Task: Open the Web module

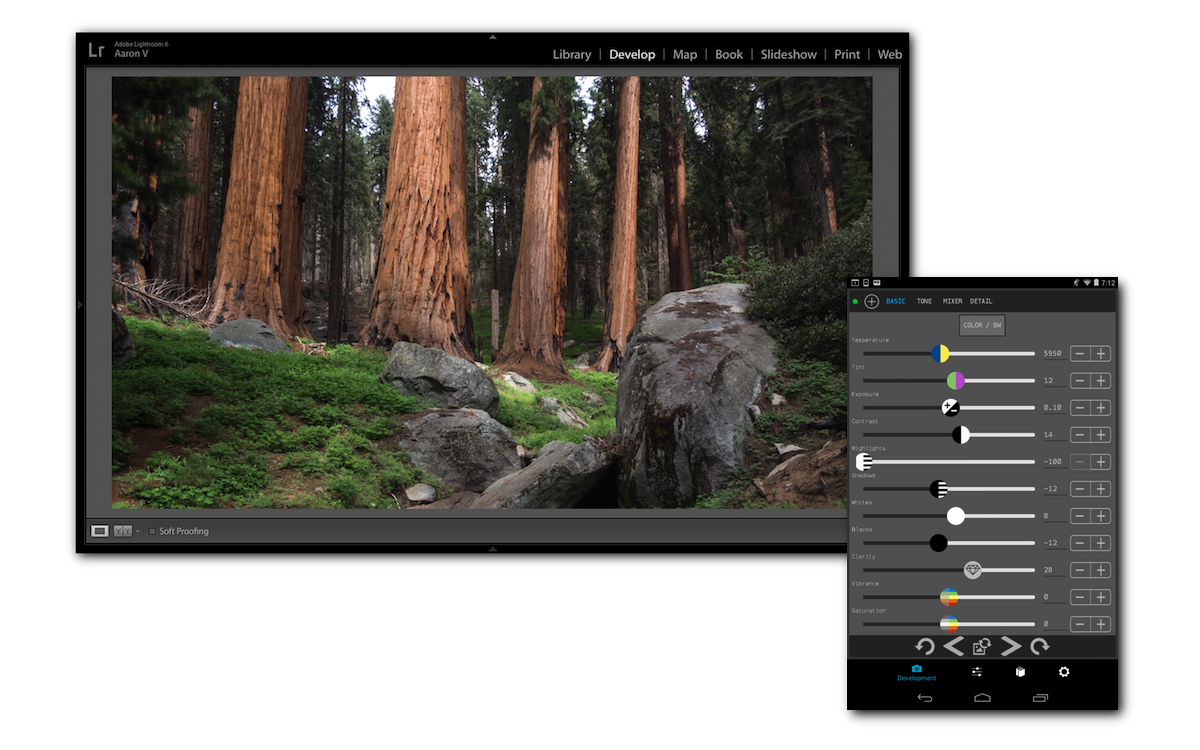Action: (x=890, y=54)
